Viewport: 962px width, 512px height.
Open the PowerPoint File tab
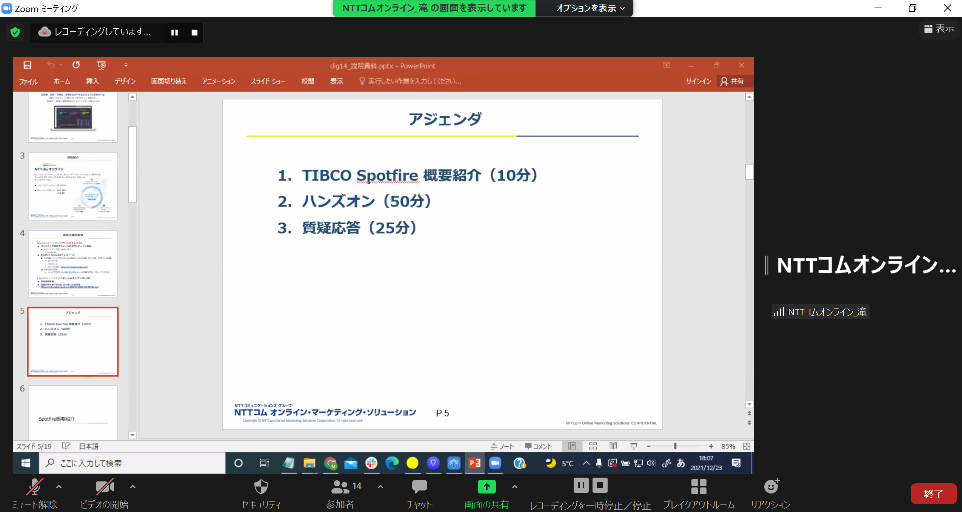pyautogui.click(x=28, y=82)
